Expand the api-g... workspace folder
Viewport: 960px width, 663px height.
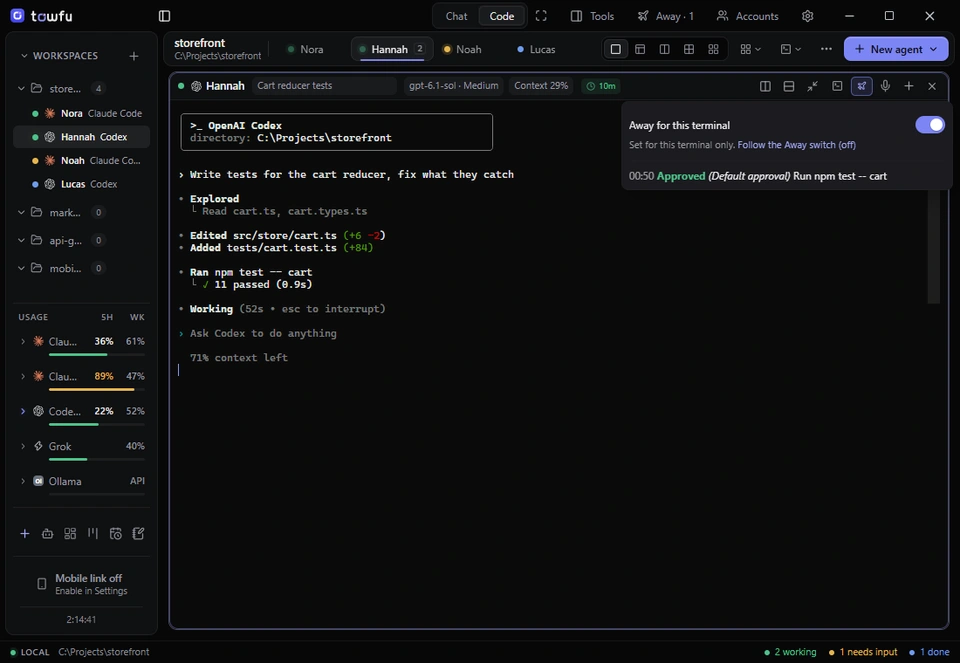pyautogui.click(x=21, y=241)
